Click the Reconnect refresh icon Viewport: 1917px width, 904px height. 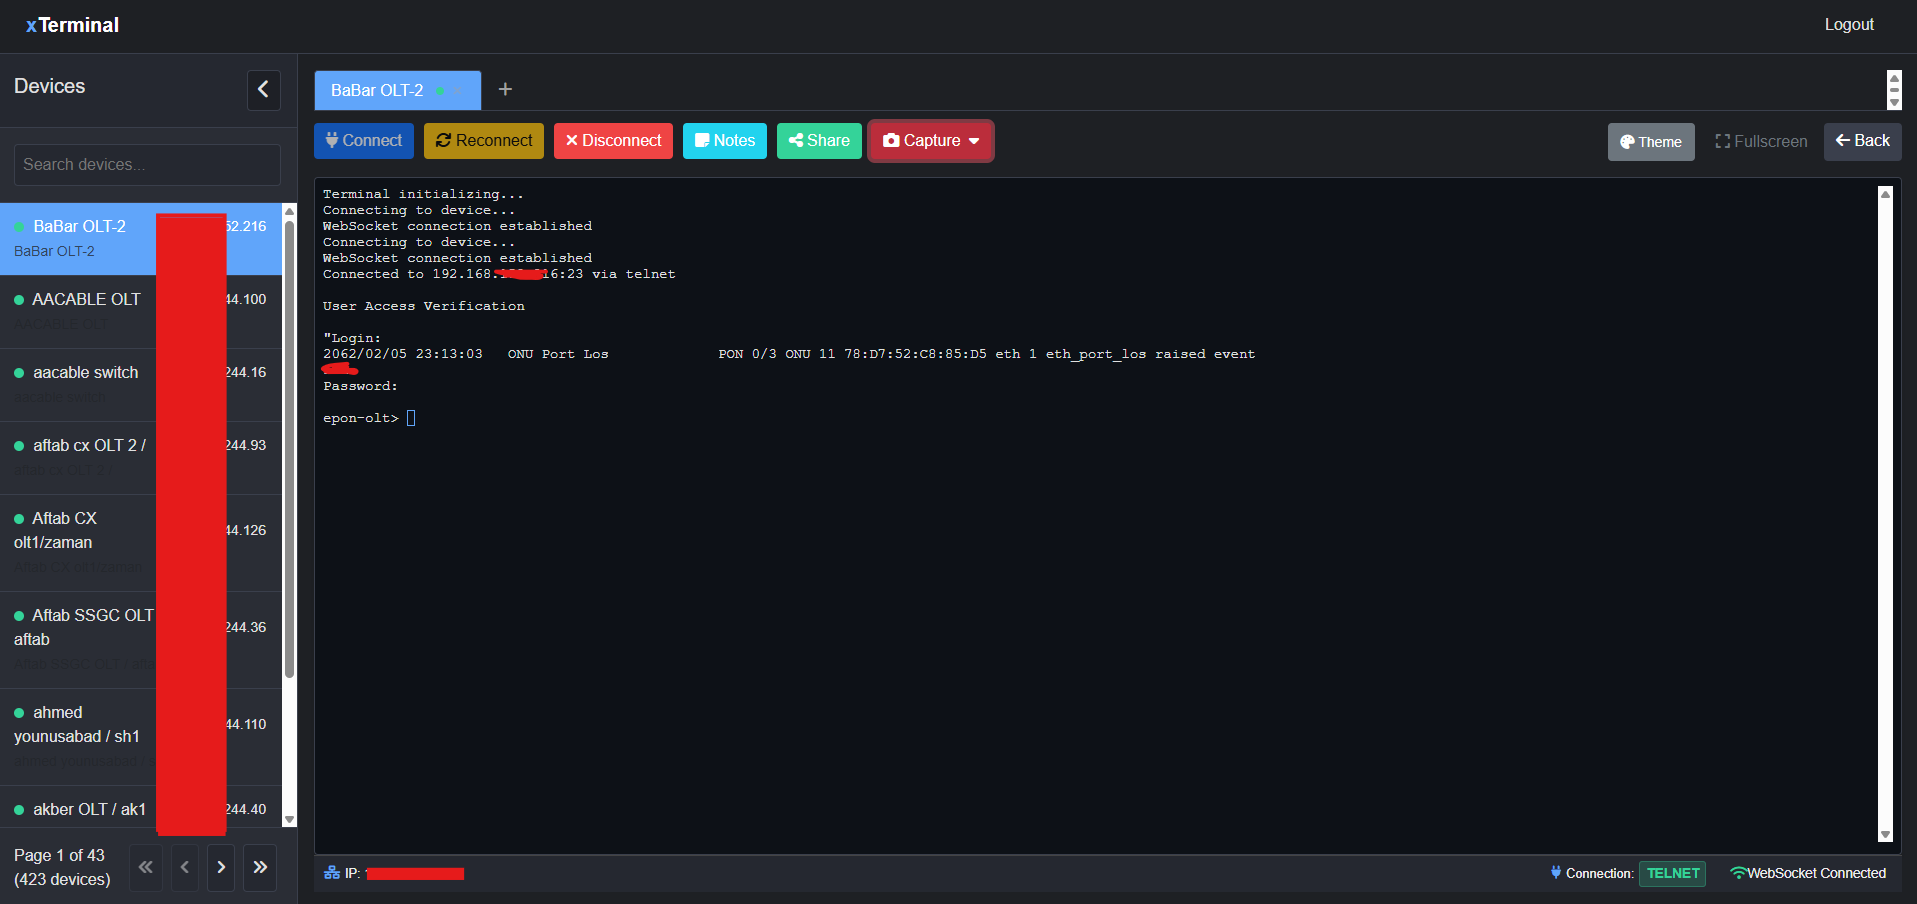click(x=445, y=140)
